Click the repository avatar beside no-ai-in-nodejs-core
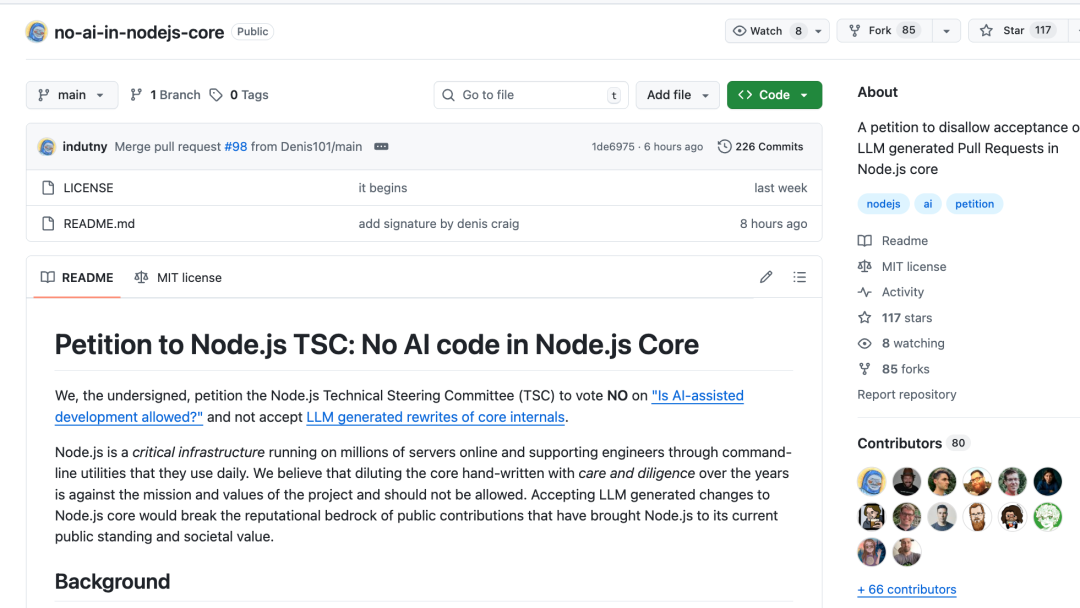 click(x=36, y=31)
